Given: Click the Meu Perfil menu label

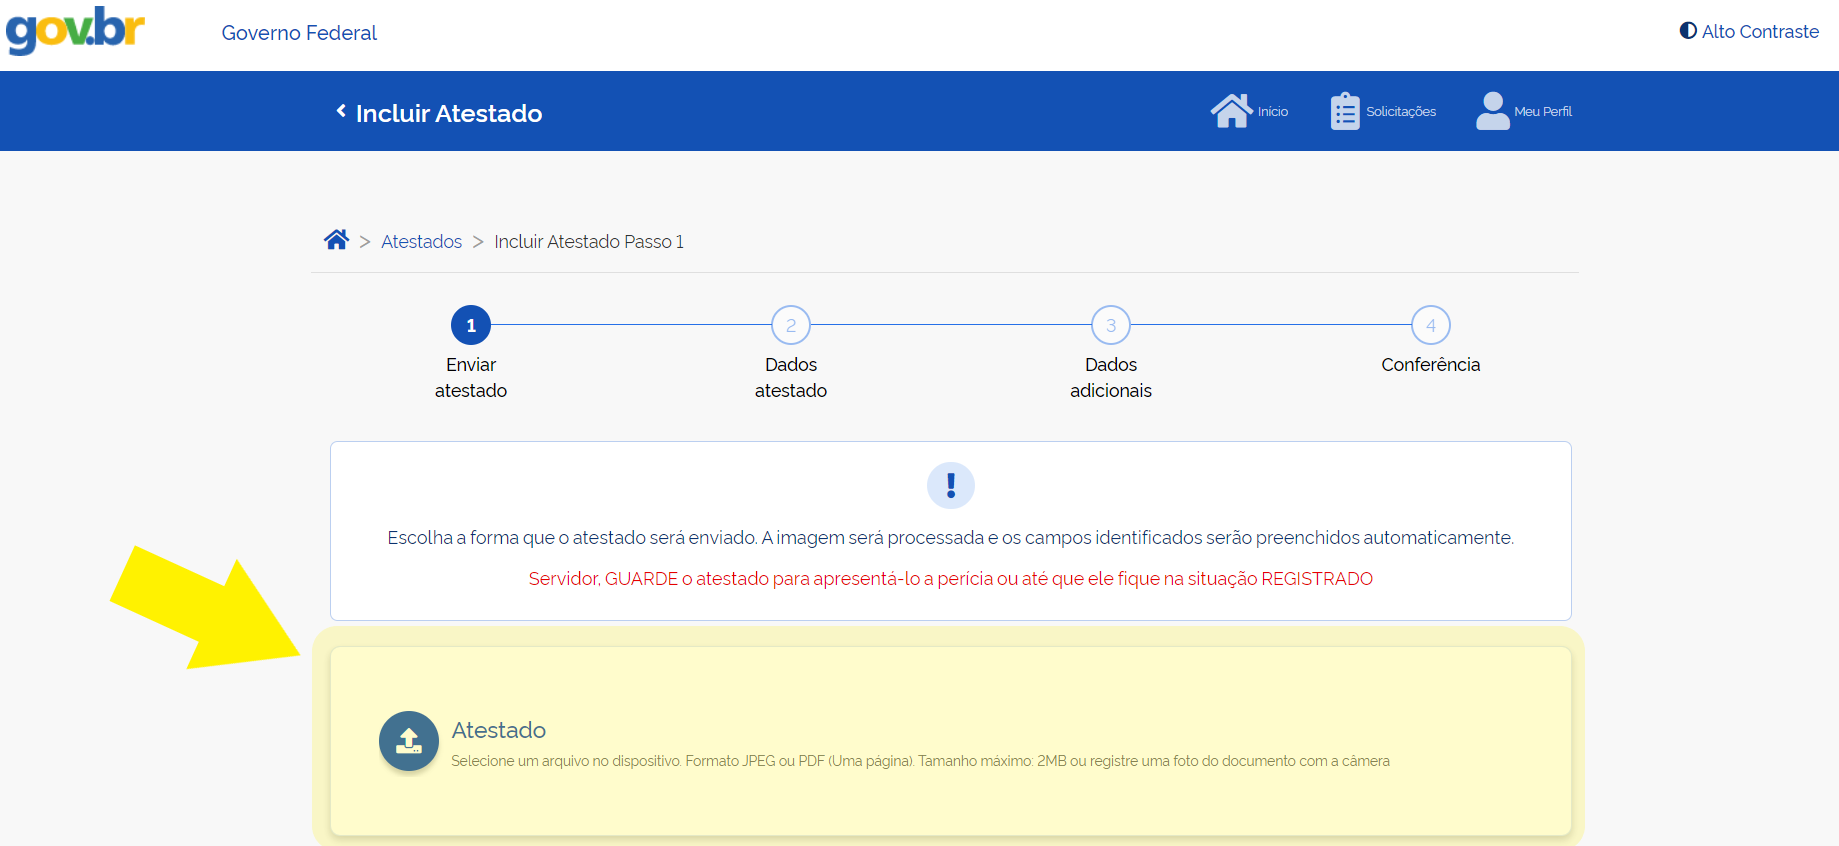Looking at the screenshot, I should [1543, 112].
